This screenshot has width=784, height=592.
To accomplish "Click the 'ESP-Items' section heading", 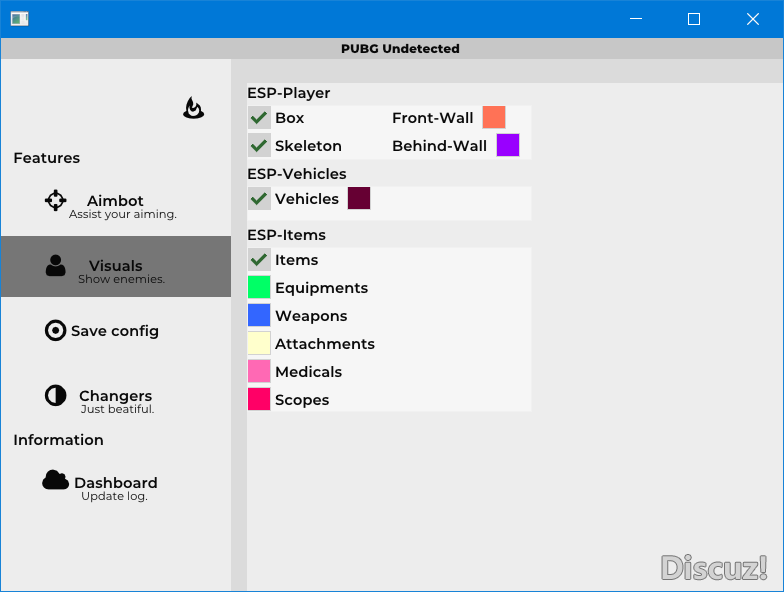I will pos(286,235).
